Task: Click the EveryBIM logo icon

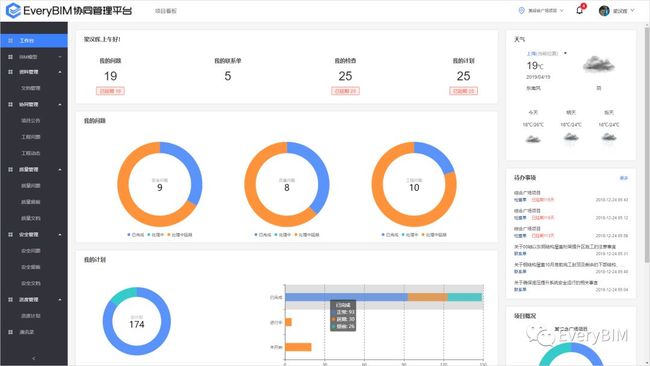Action: click(13, 10)
